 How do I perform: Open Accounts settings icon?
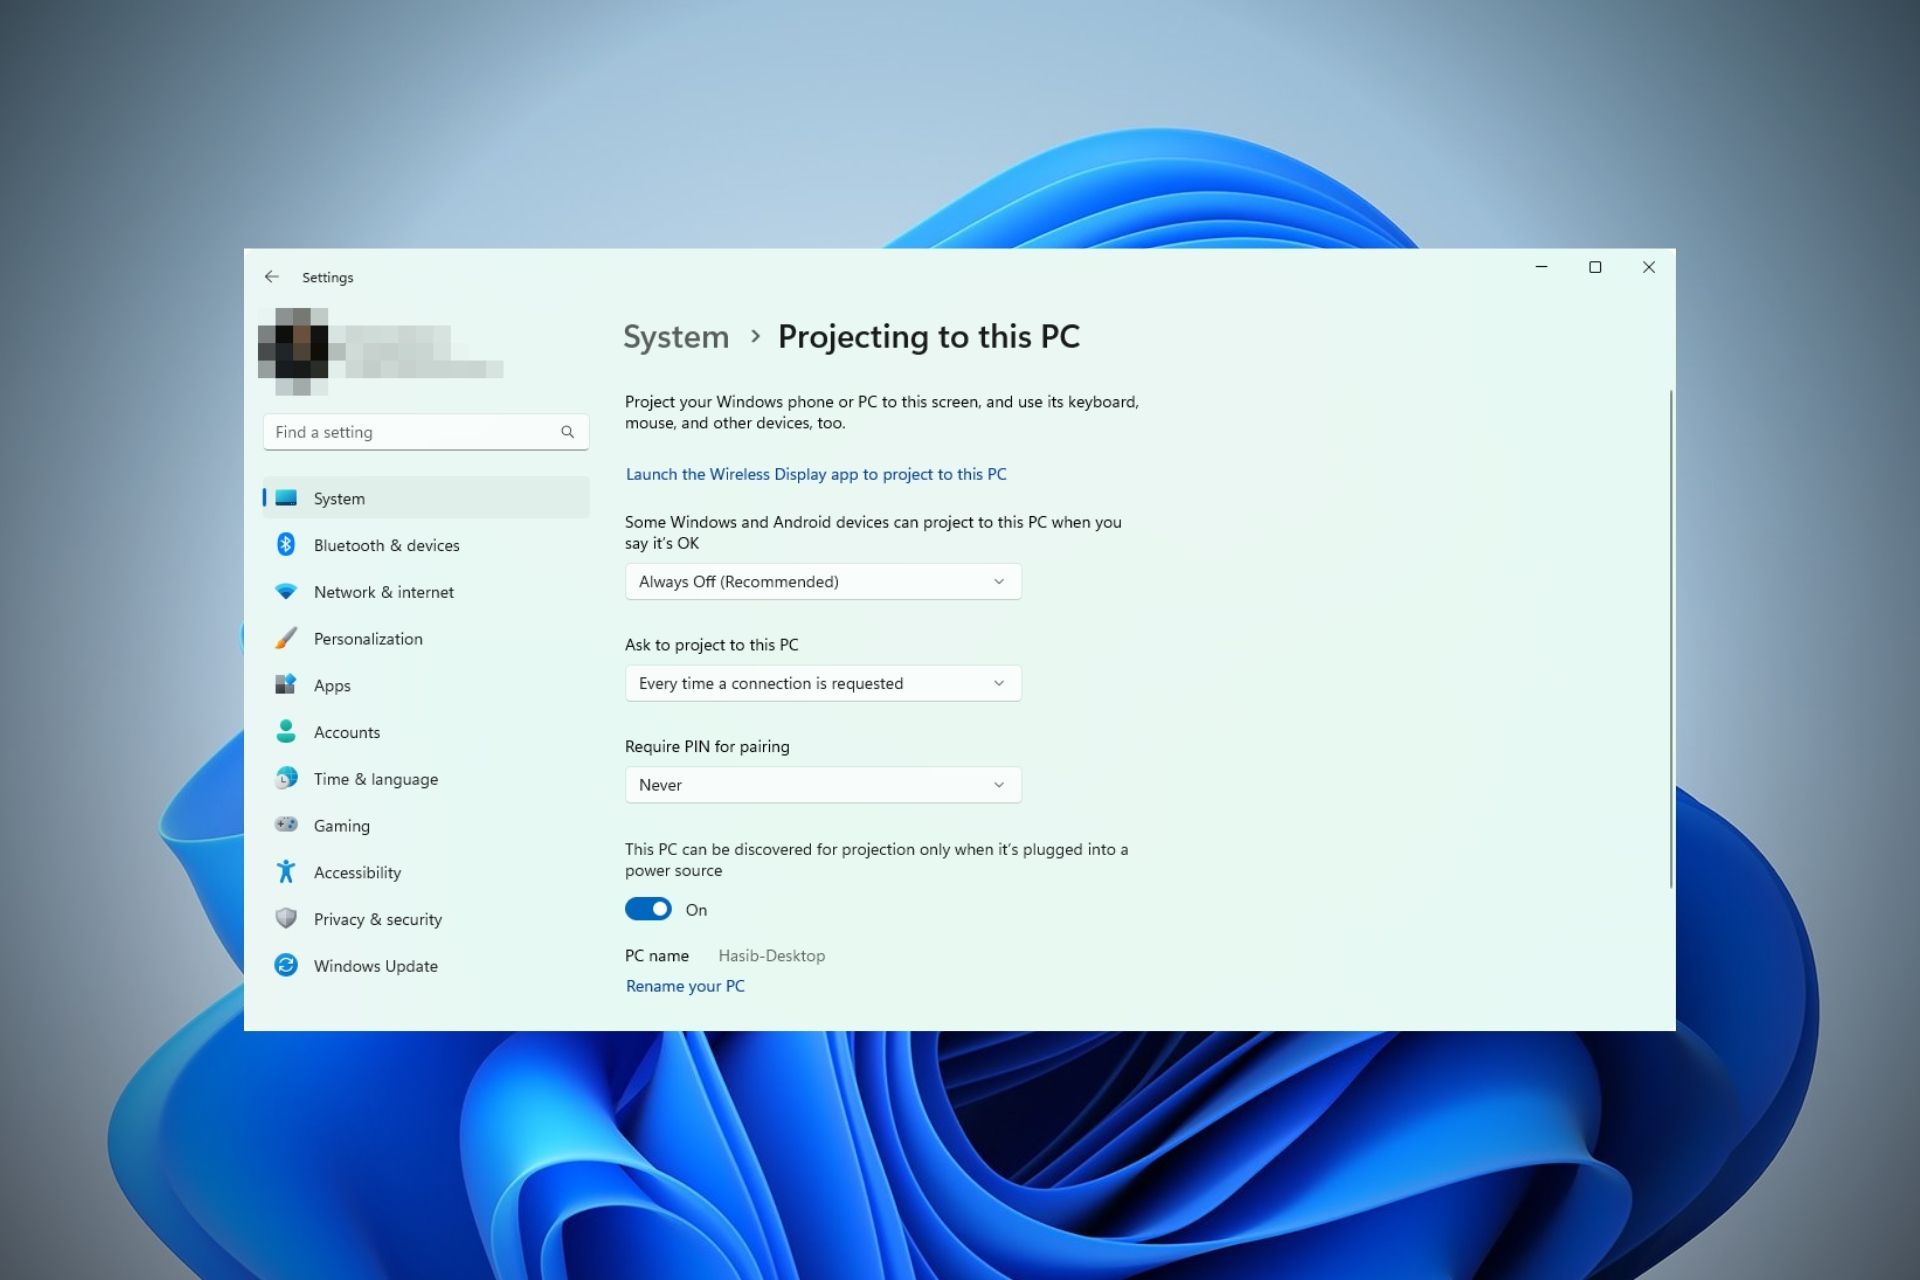click(286, 731)
